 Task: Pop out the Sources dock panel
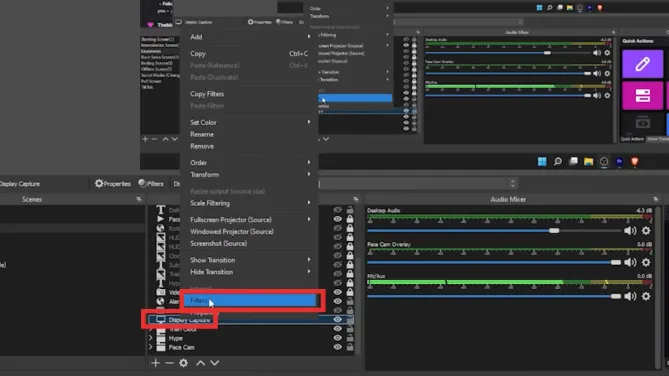(356, 199)
